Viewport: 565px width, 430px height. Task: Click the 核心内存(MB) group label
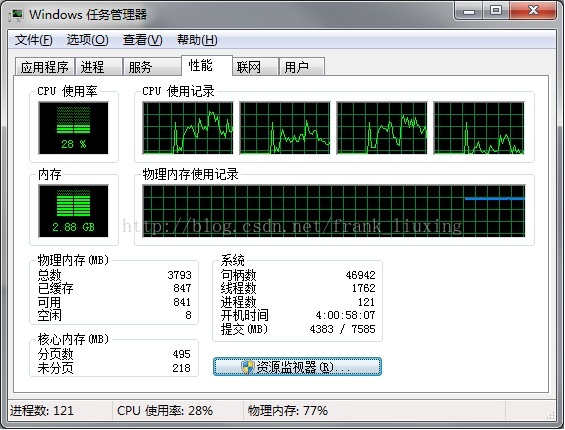click(x=74, y=339)
